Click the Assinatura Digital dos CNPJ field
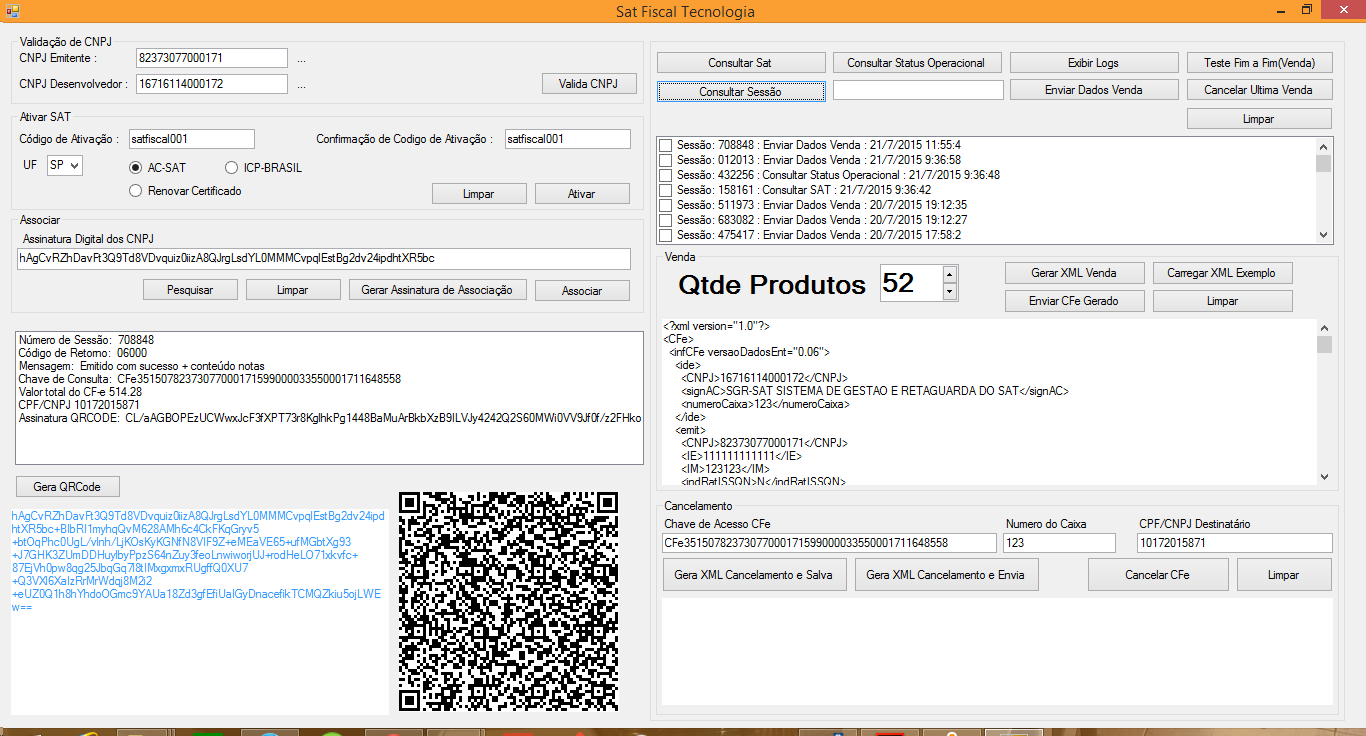This screenshot has height=736, width=1366. (x=324, y=259)
